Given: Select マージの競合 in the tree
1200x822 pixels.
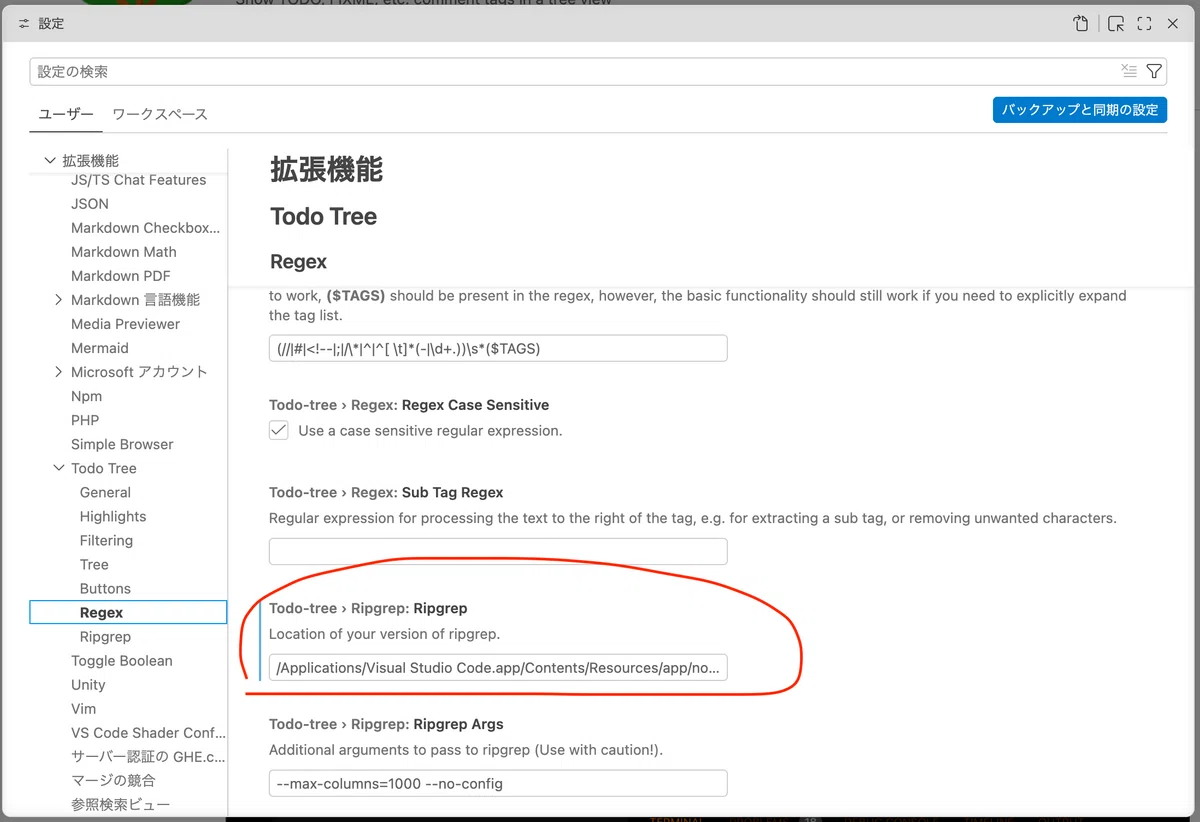Looking at the screenshot, I should pos(113,780).
